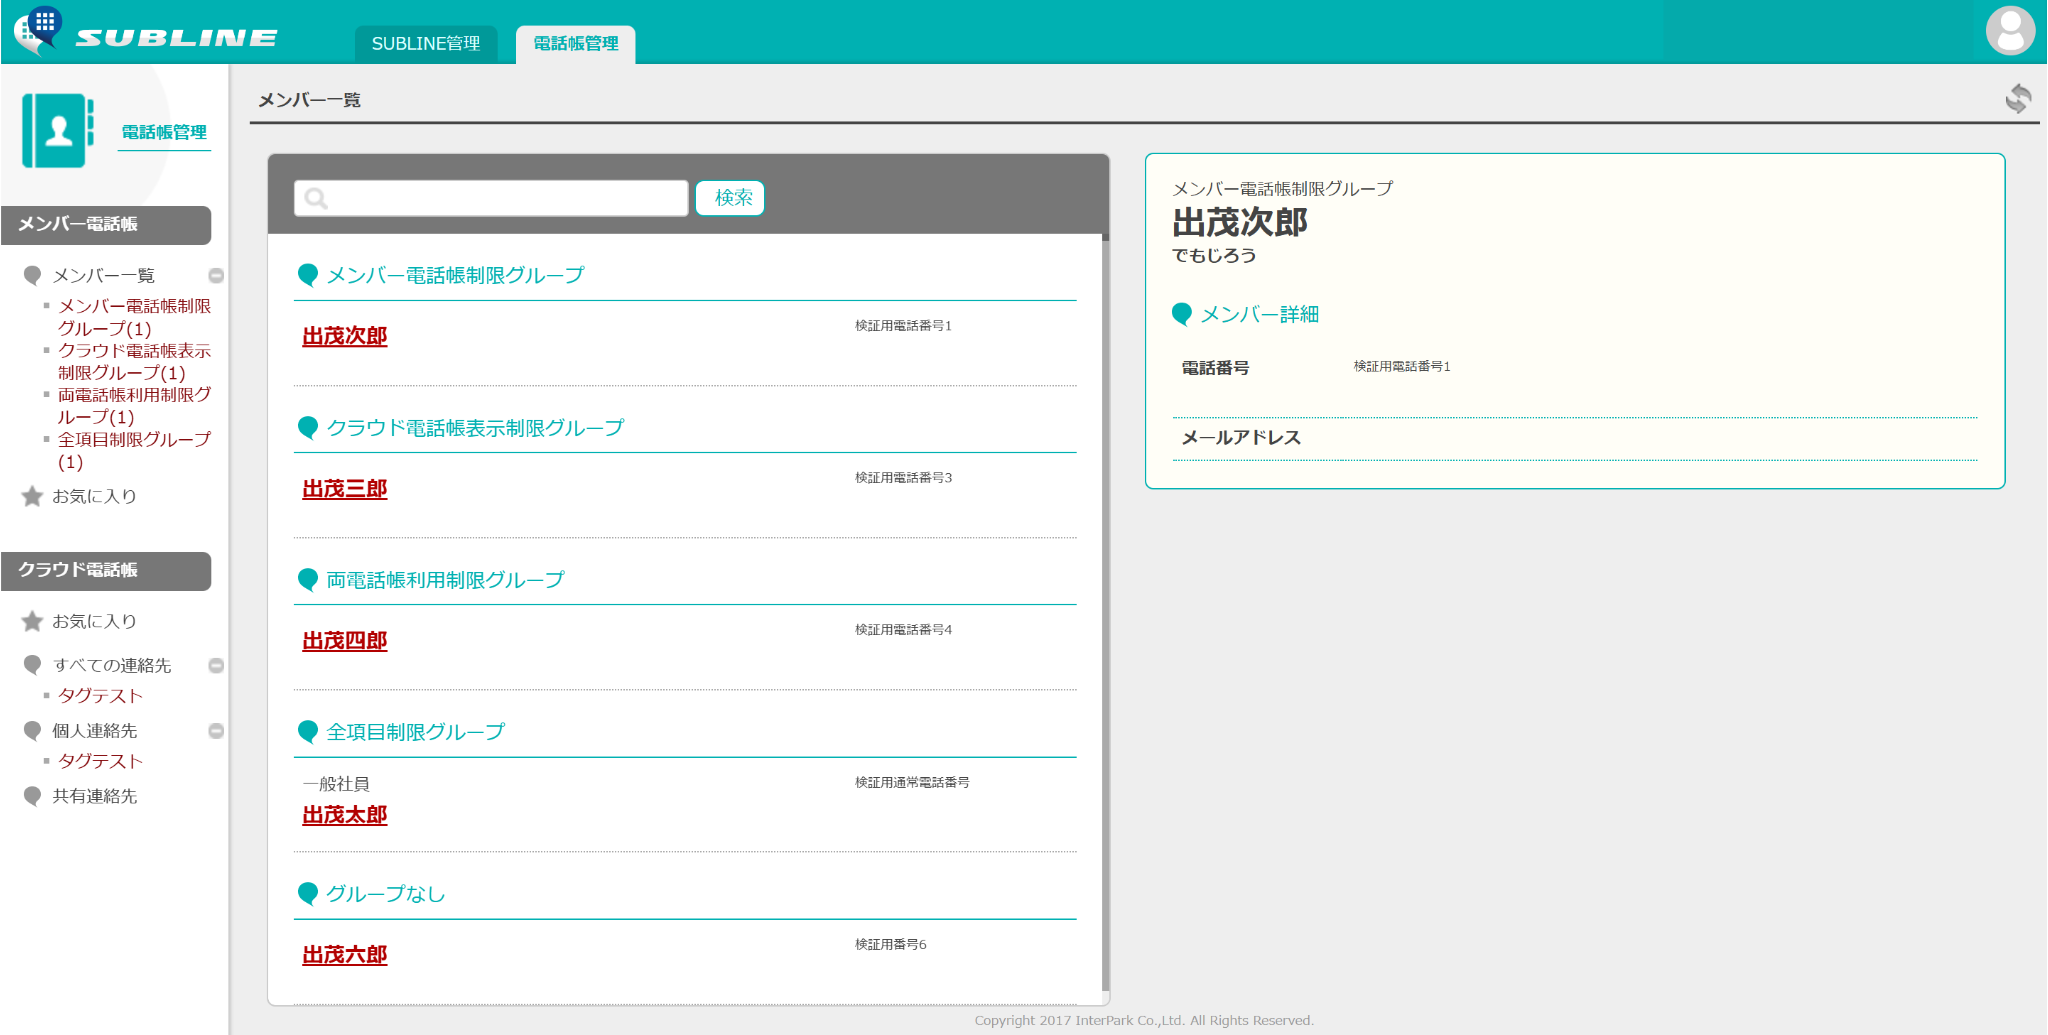
Task: Click the member list vertical scrollbar
Action: coord(1105,614)
